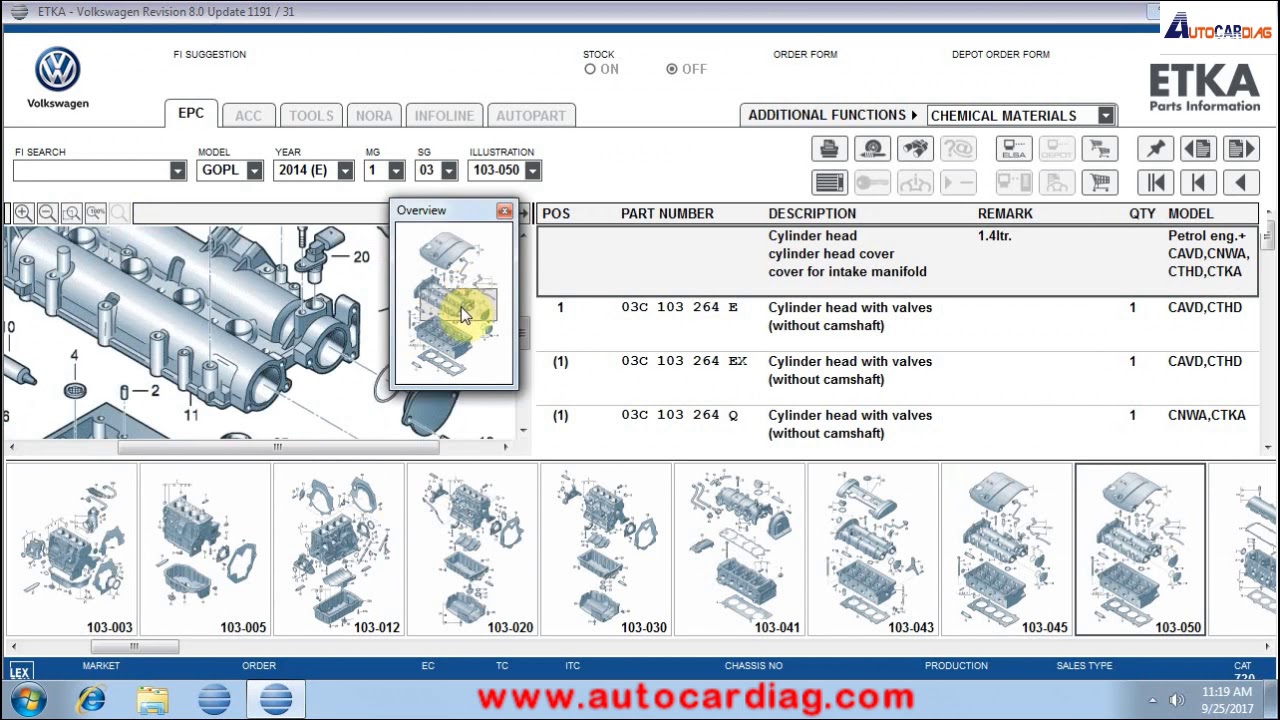Close the Overview popup

504,211
